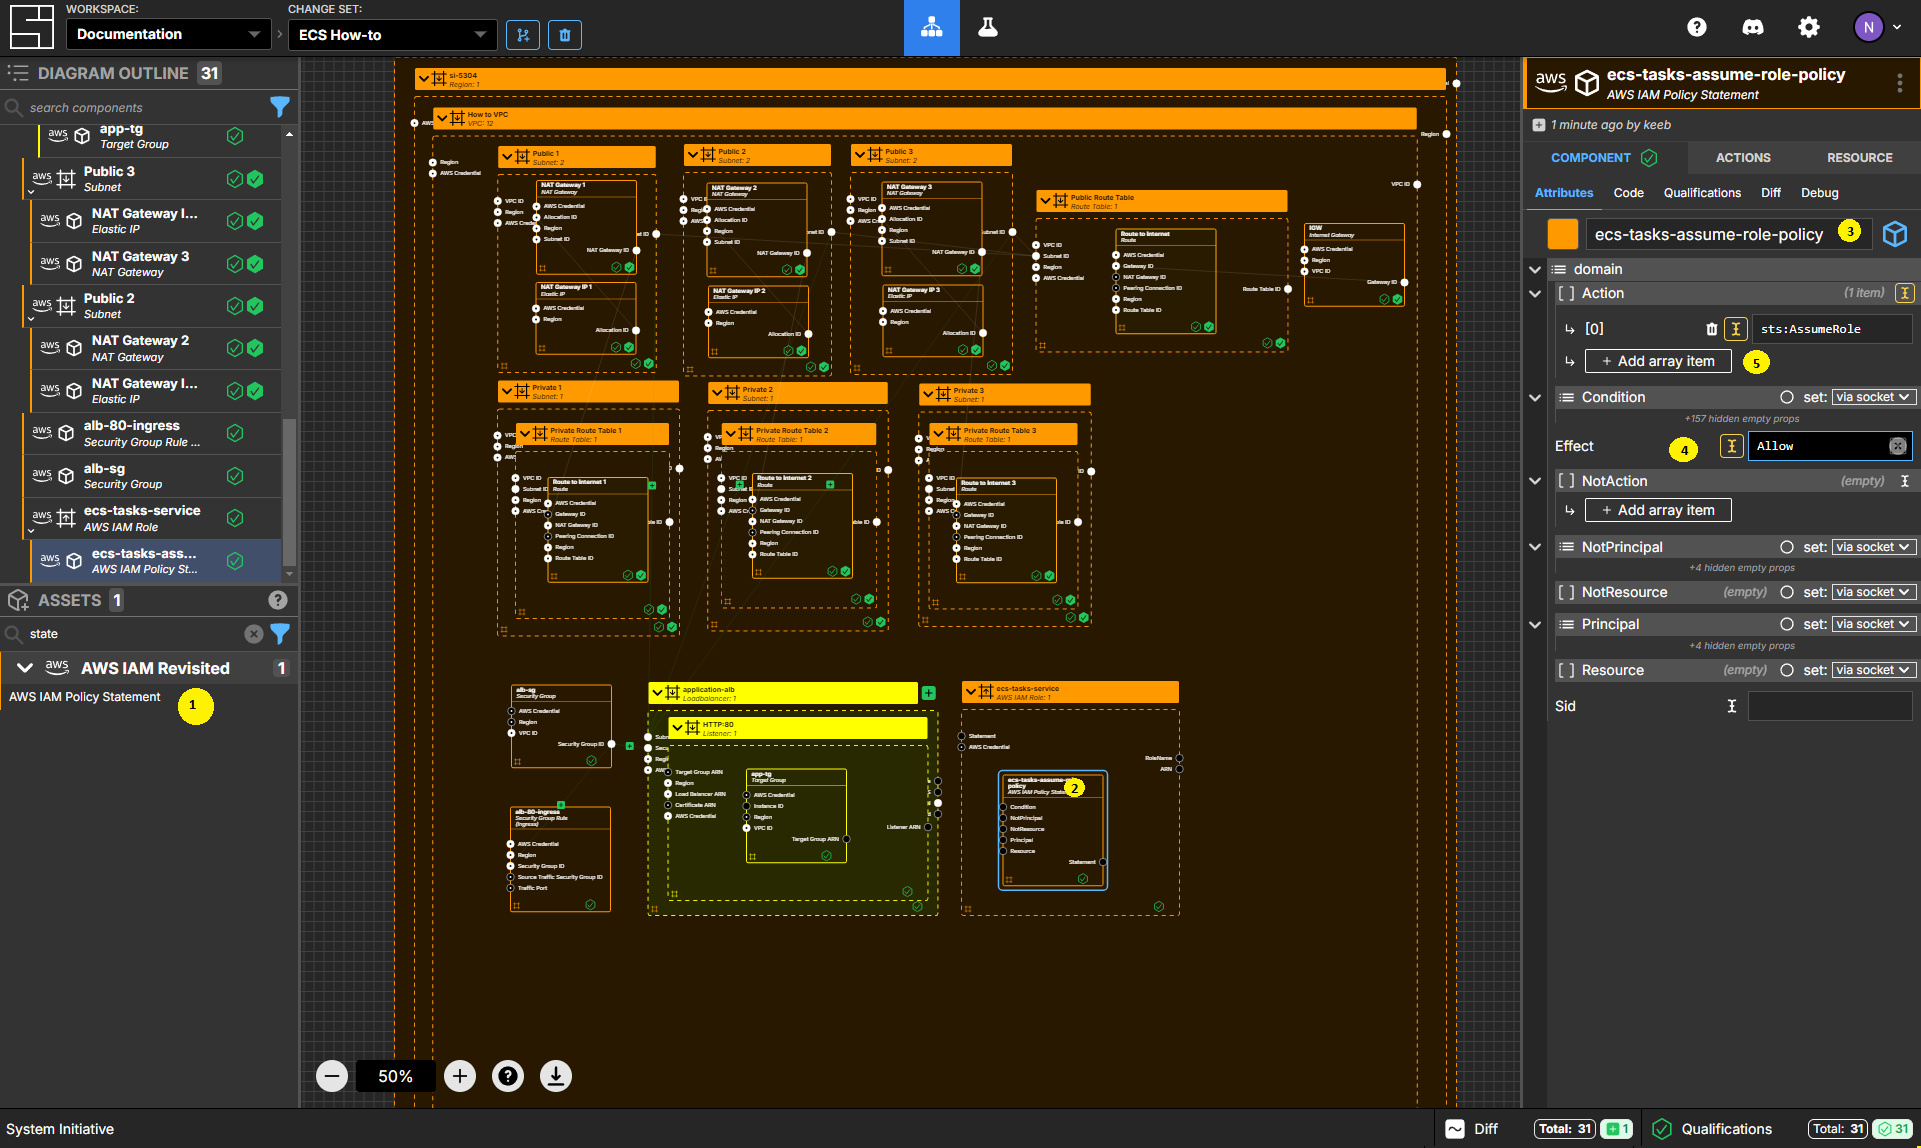The width and height of the screenshot is (1921, 1148).
Task: Open the model diagram view icon
Action: (x=931, y=28)
